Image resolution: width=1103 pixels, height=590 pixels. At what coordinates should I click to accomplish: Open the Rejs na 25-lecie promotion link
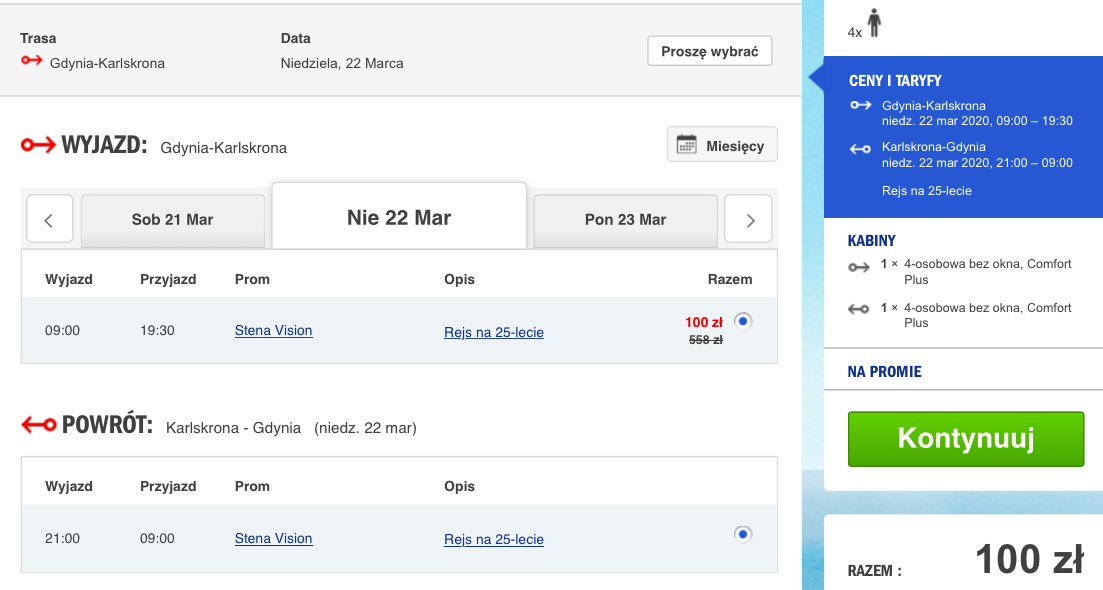coord(494,331)
